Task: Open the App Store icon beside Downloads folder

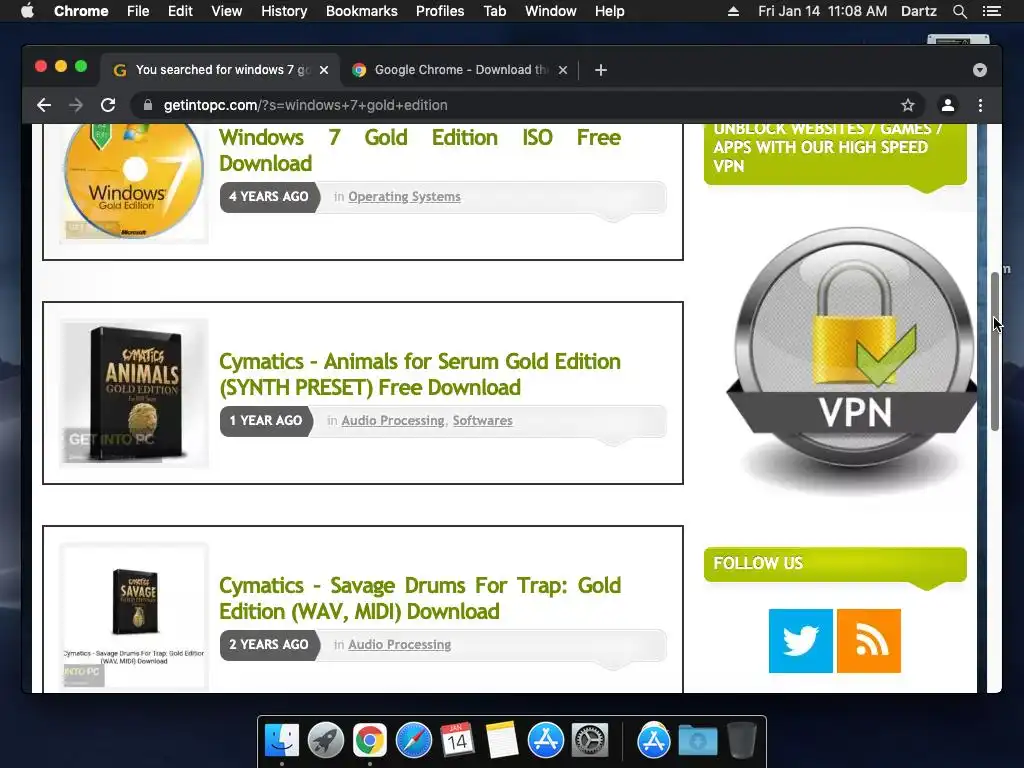Action: tap(654, 741)
